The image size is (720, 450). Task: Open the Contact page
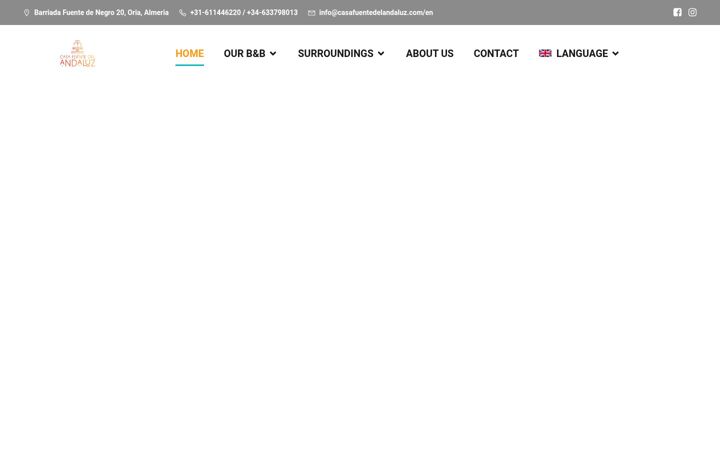pyautogui.click(x=496, y=53)
